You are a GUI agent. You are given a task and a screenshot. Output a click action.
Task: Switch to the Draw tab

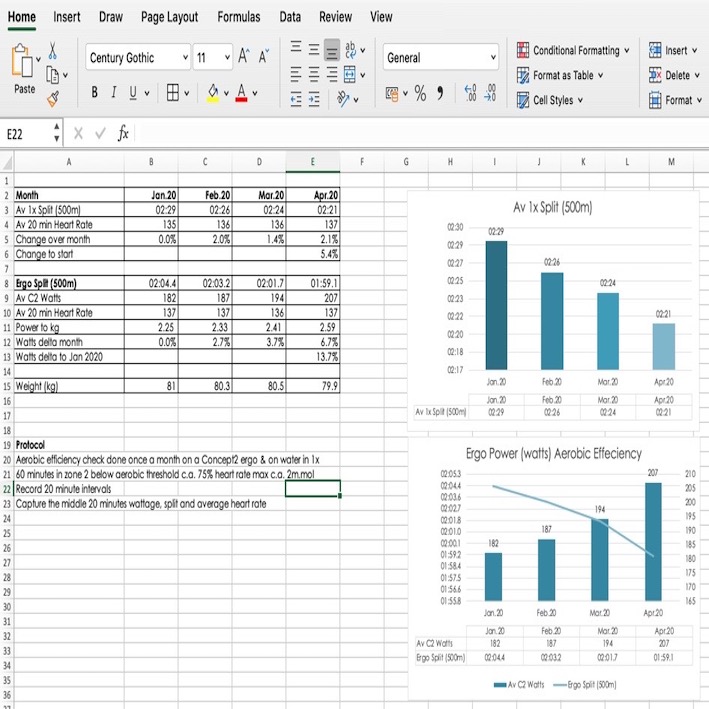111,17
